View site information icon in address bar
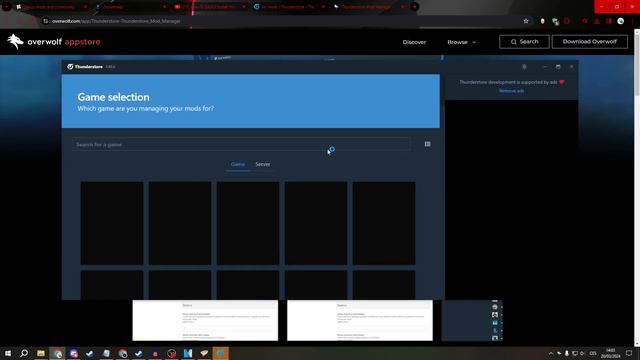 (45, 21)
